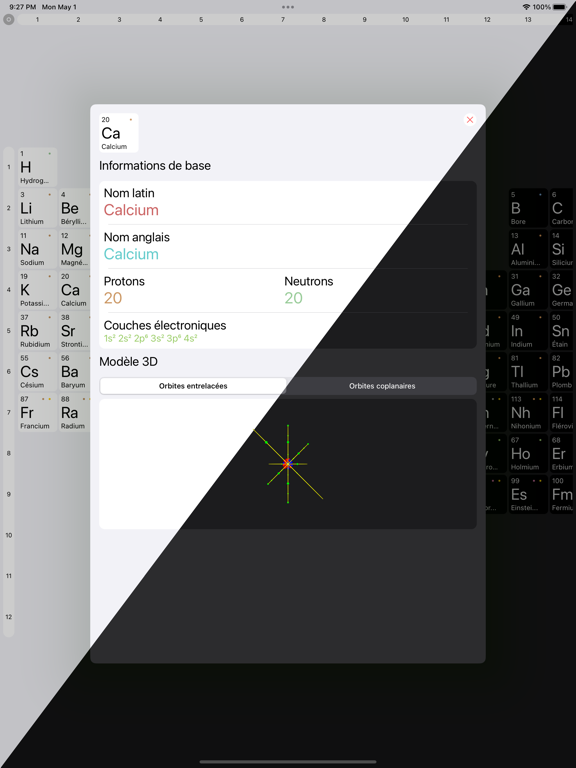The image size is (576, 768).
Task: Open the Lithium element tile
Action: point(38,208)
